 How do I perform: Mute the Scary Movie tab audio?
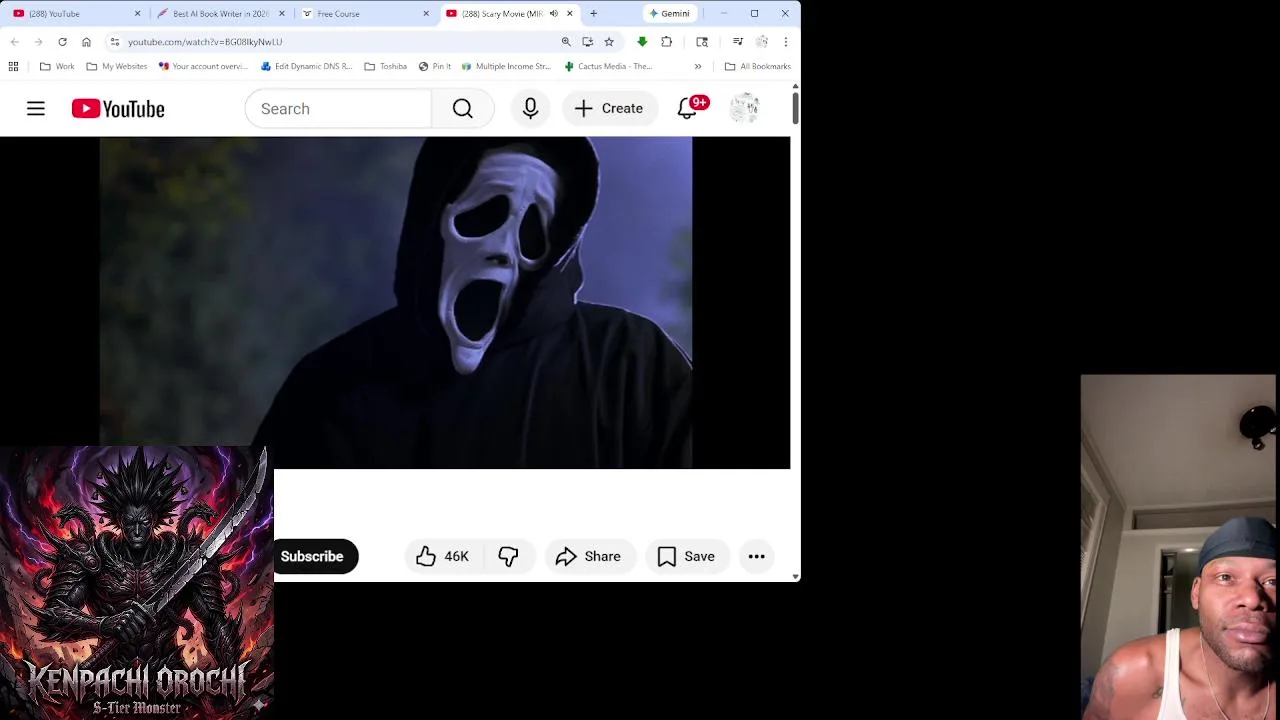click(x=553, y=14)
